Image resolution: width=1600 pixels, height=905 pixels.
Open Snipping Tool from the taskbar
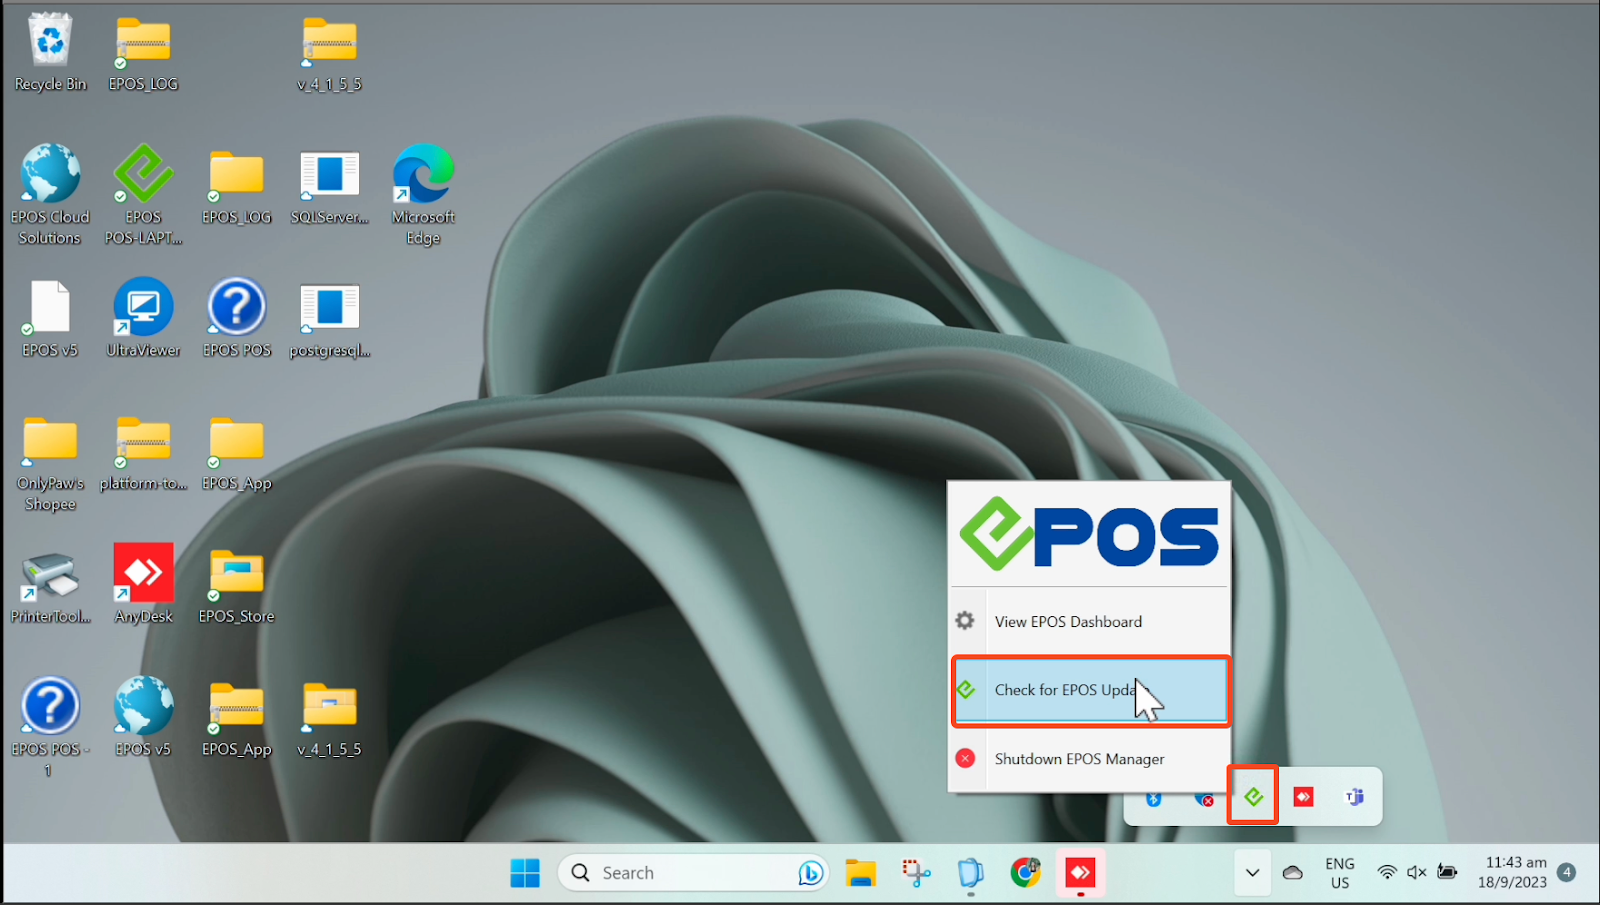point(916,873)
